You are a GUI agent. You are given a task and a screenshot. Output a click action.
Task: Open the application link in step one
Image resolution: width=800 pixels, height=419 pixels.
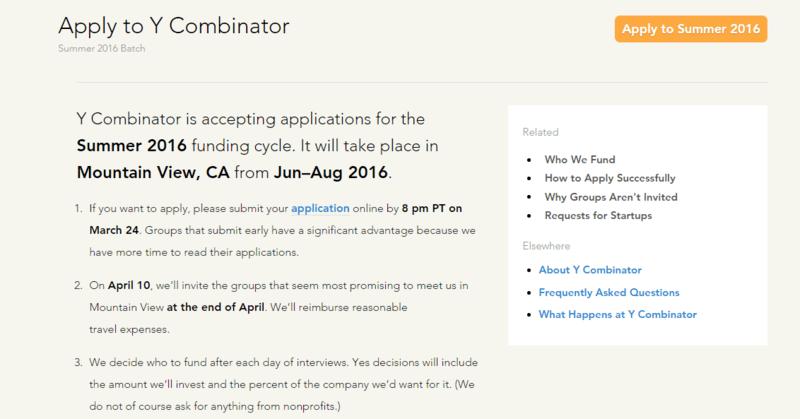(320, 208)
